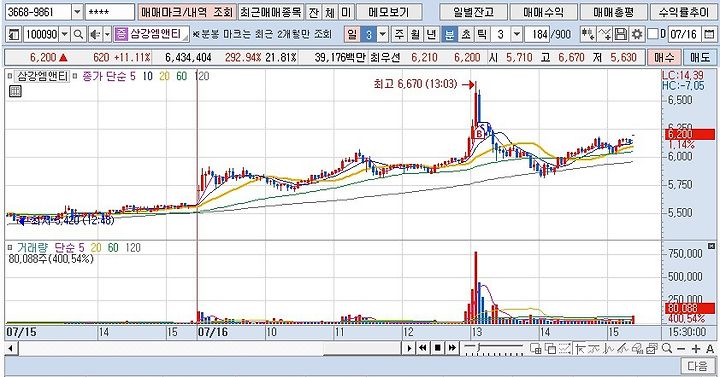
Task: Toggle the 삼강엠앤티 legend small square marker
Action: click(x=10, y=76)
